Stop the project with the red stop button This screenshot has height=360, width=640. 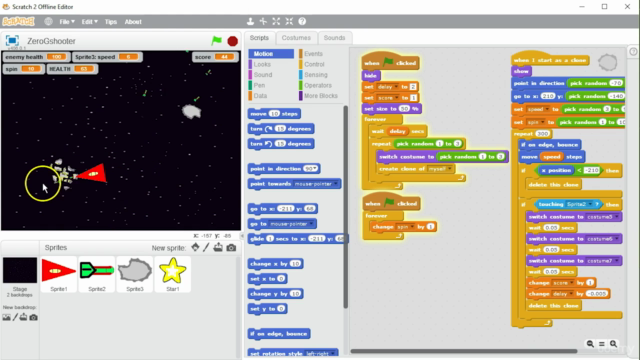(x=233, y=41)
